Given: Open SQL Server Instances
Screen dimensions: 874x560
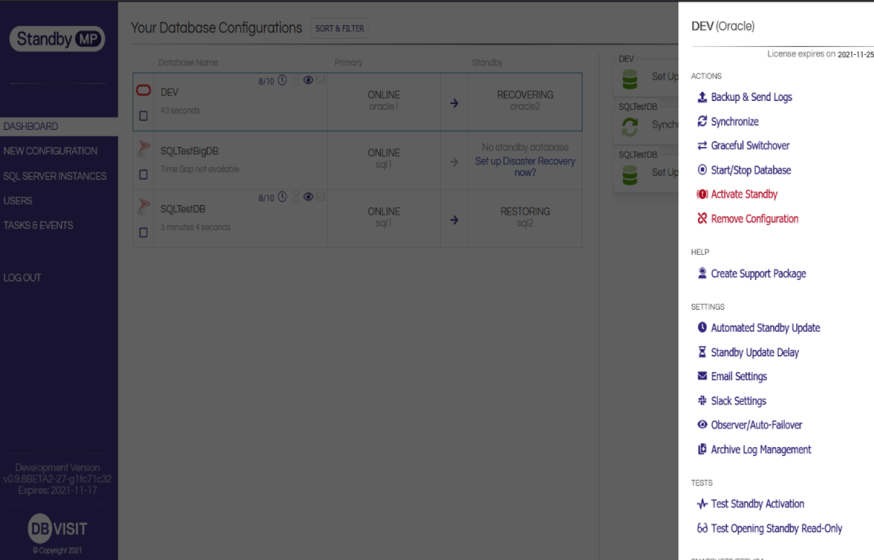Looking at the screenshot, I should click(x=55, y=176).
